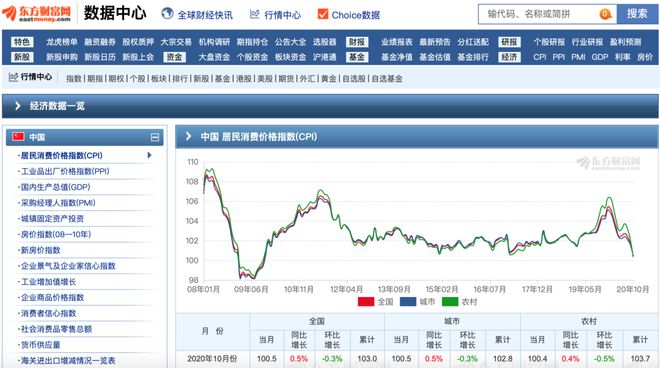
Task: Select the 资金 category tab
Action: click(x=174, y=57)
